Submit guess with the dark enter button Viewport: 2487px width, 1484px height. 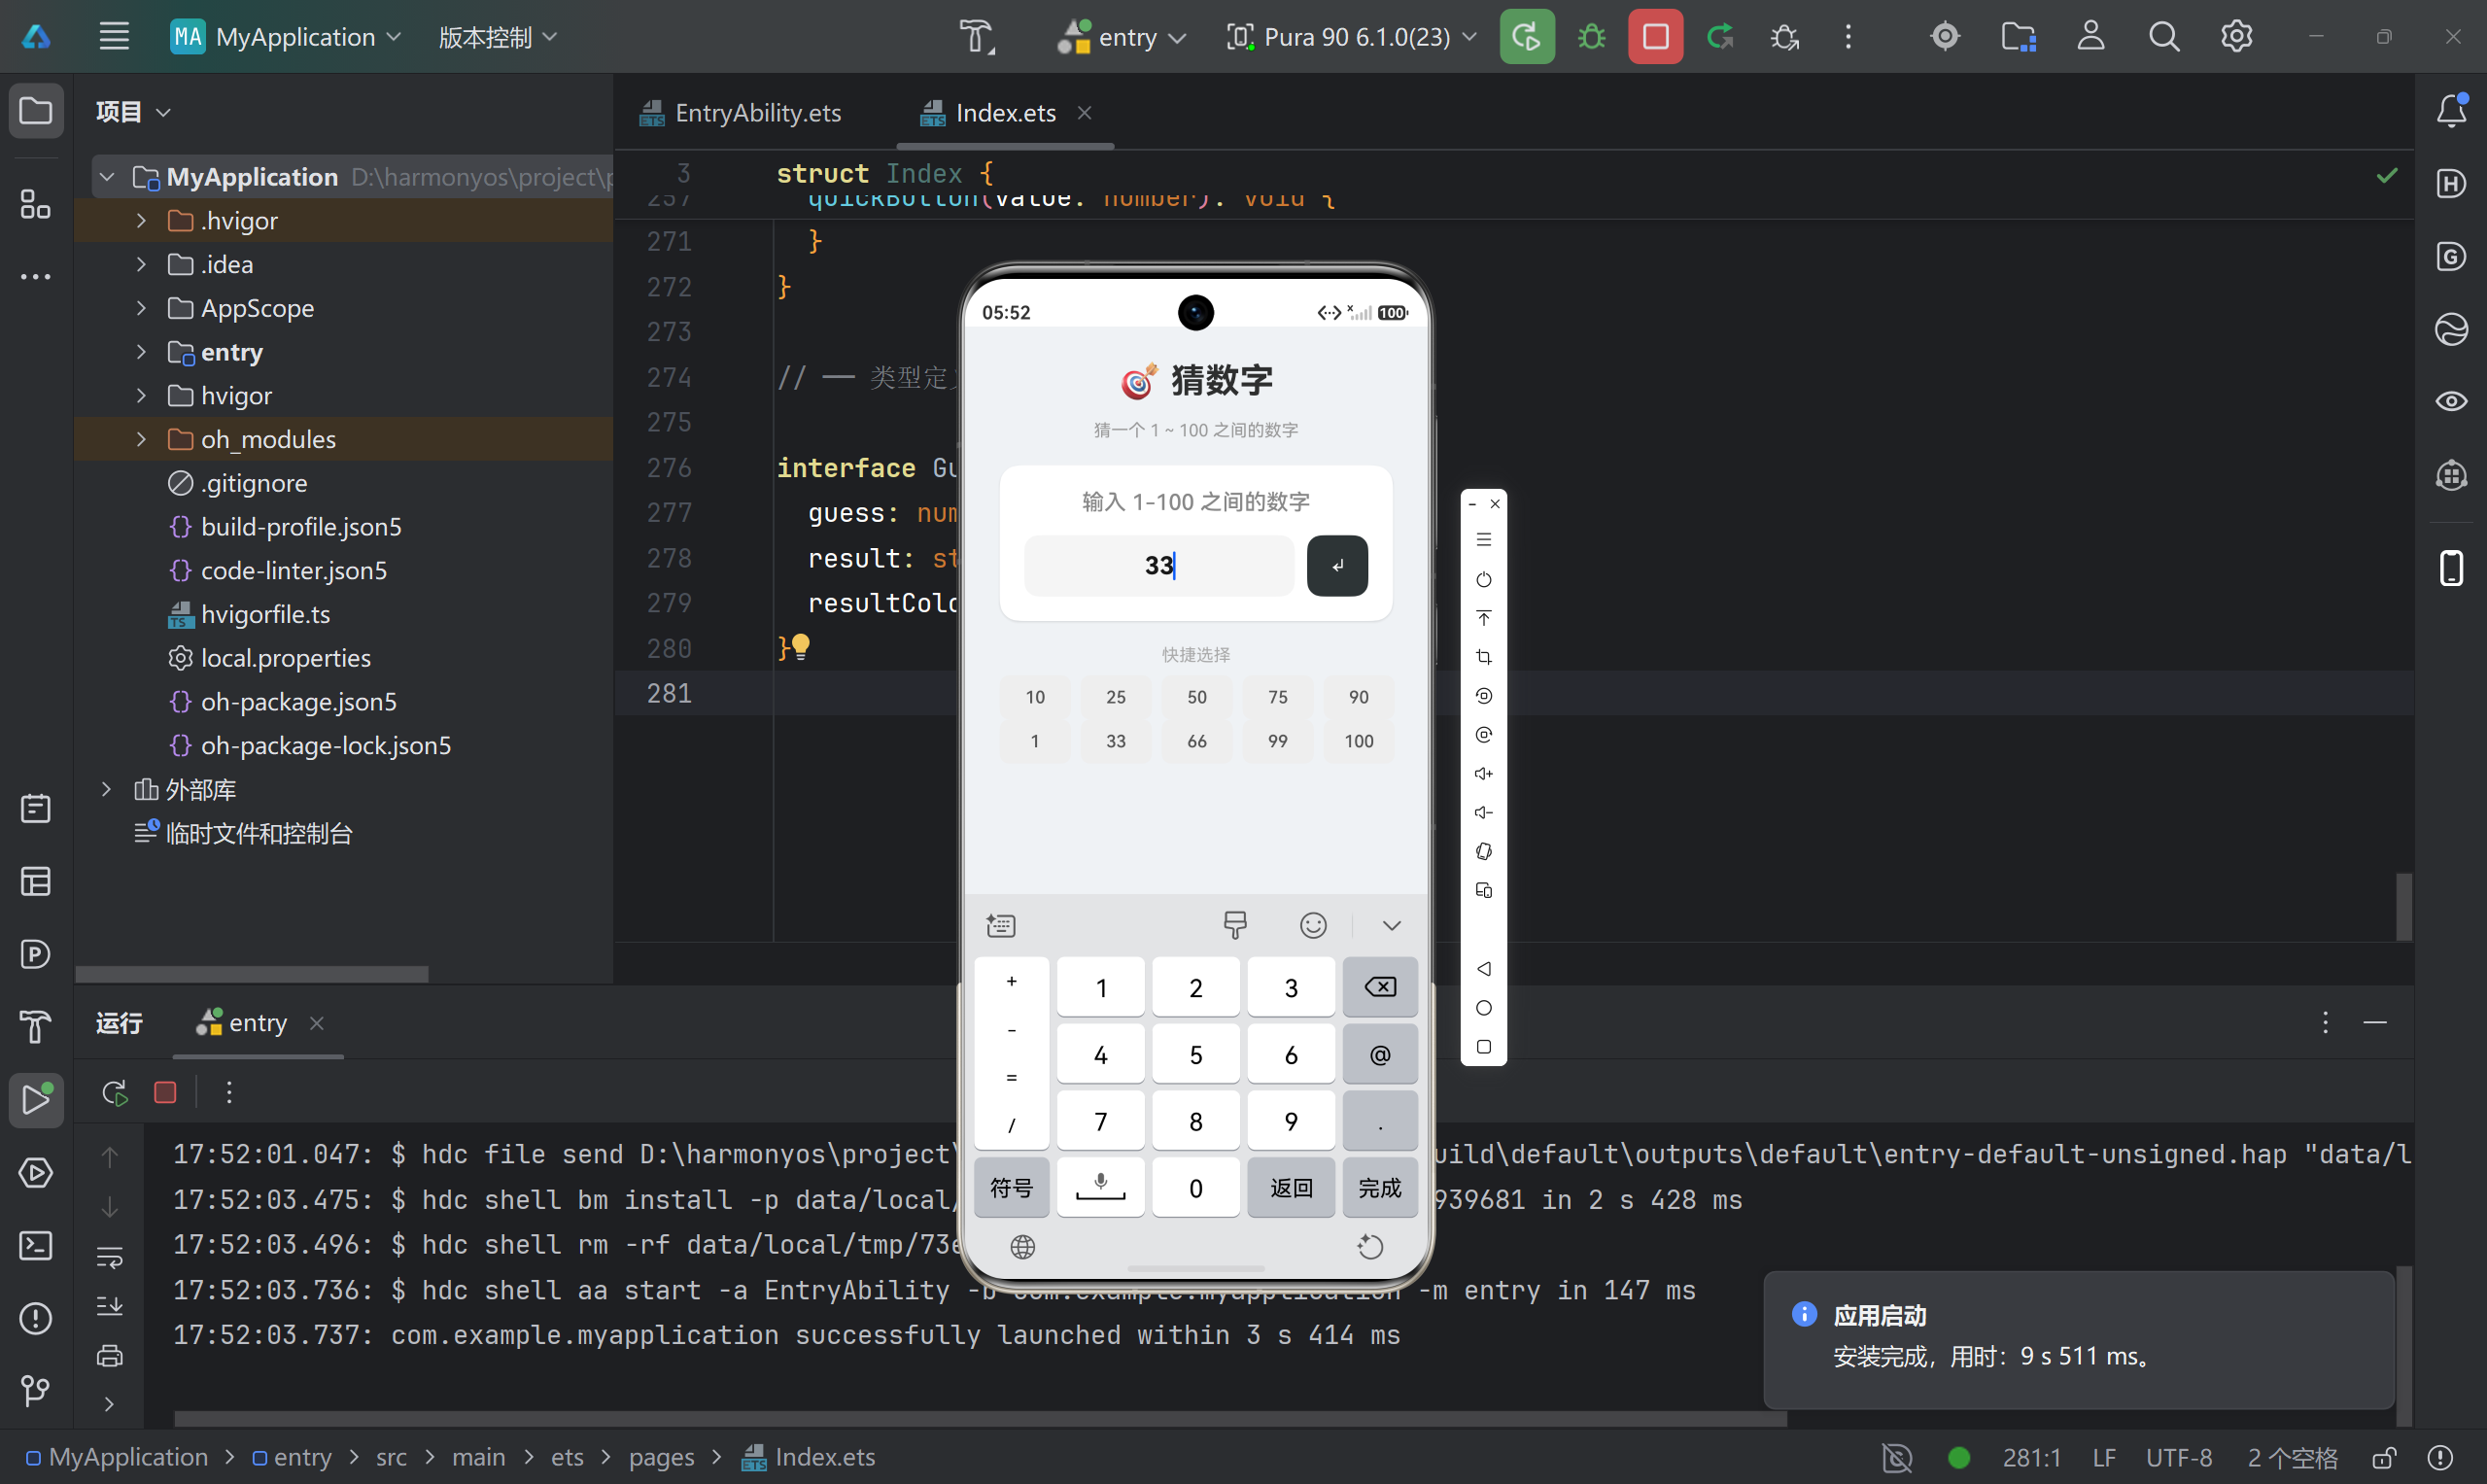[x=1337, y=566]
